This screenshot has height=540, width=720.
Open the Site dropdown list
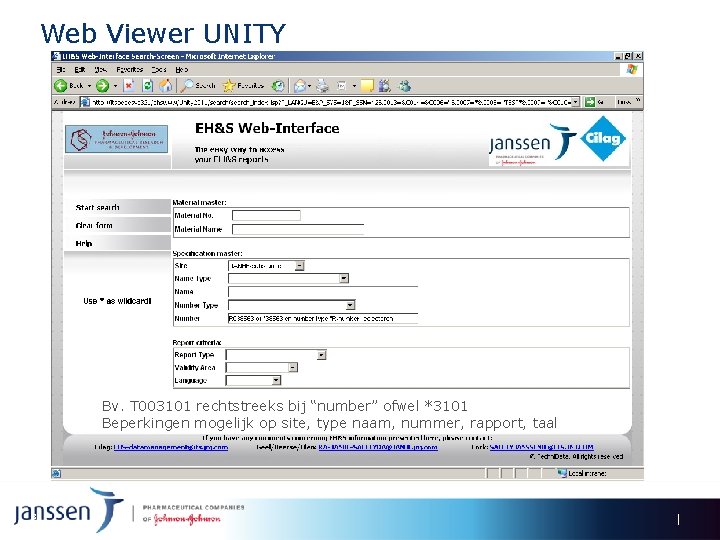(299, 266)
